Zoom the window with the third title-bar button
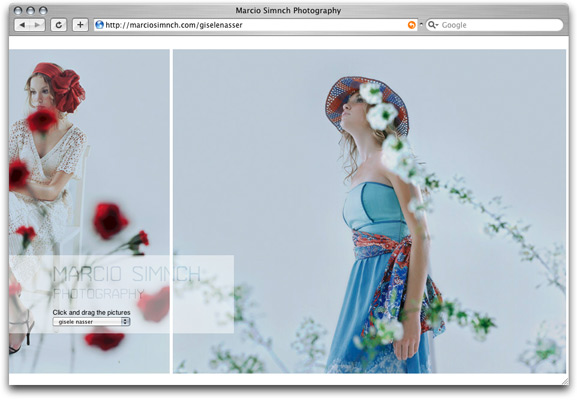The image size is (577, 403). pos(43,10)
